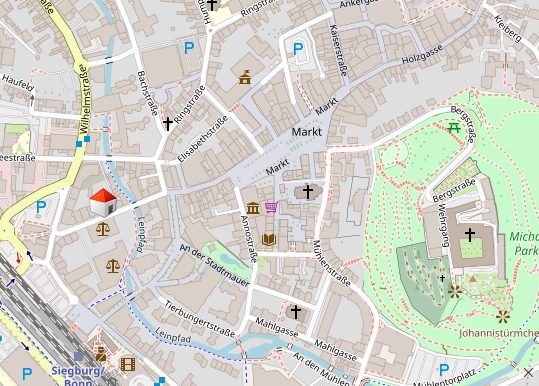Click the church cross south of Markt
539x386 pixels.
coord(308,192)
